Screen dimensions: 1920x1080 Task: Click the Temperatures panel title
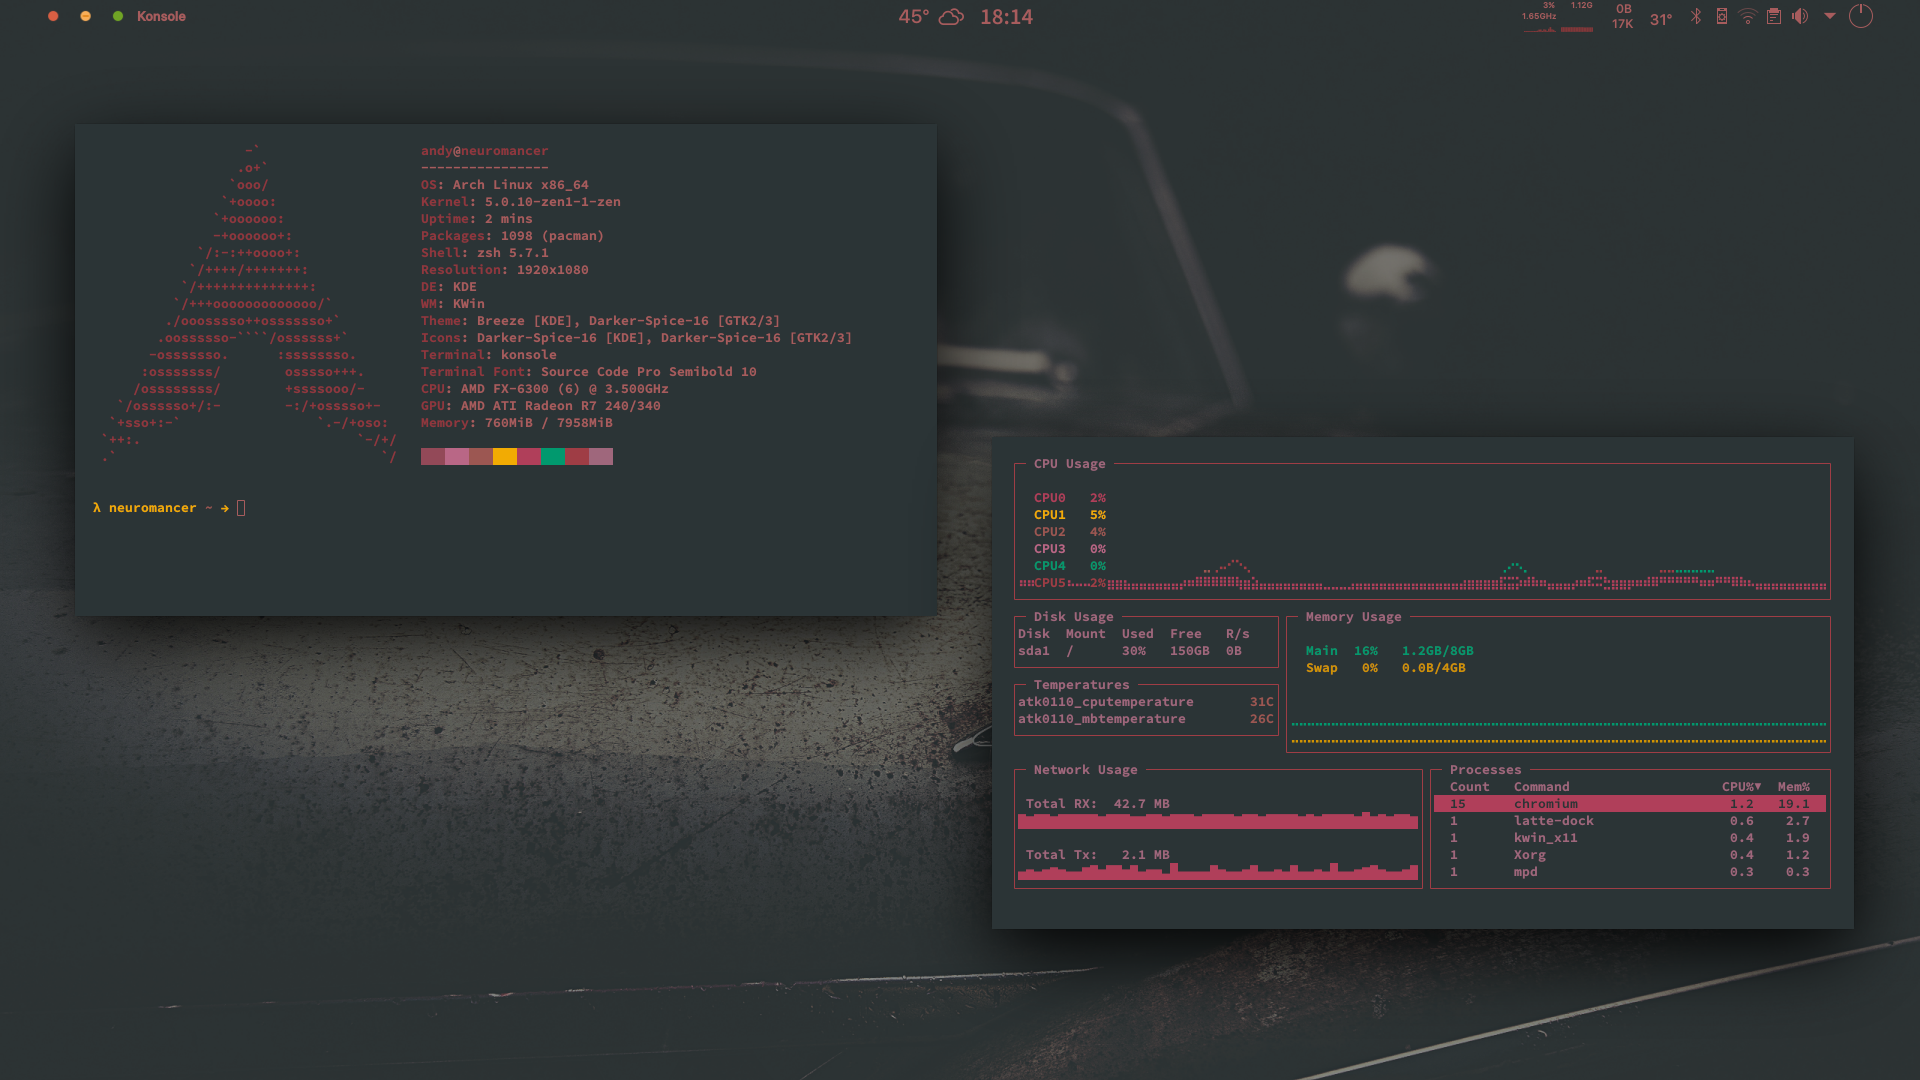tap(1082, 685)
